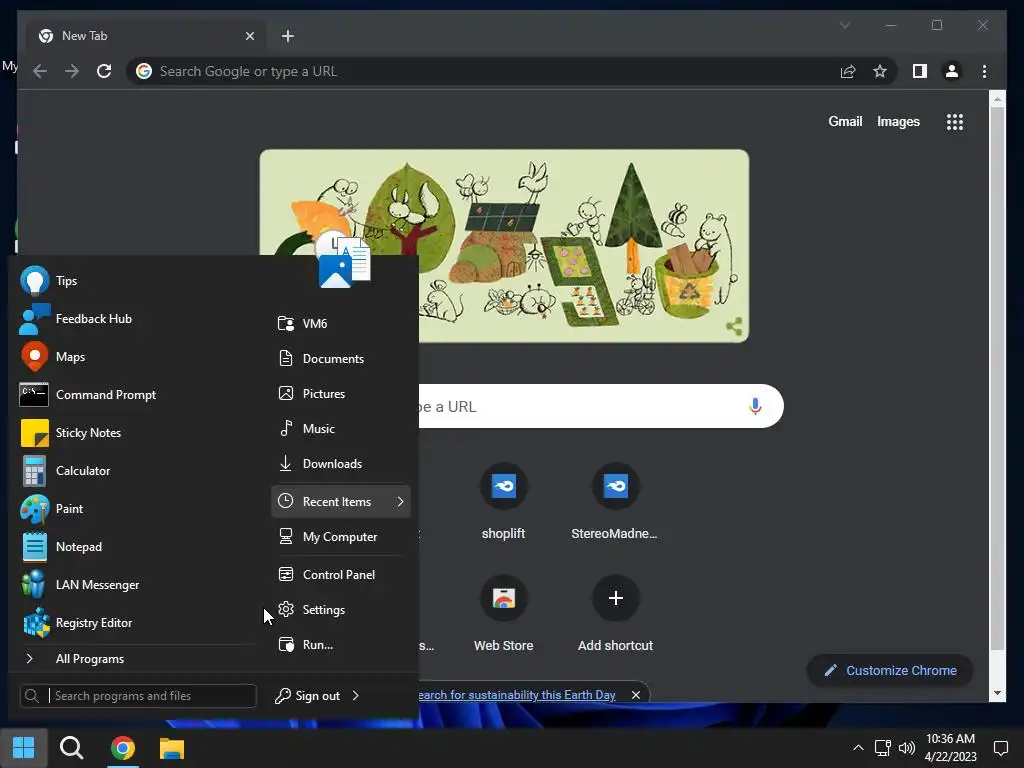The image size is (1024, 768).
Task: Close the New Tab tab
Action: coord(249,36)
